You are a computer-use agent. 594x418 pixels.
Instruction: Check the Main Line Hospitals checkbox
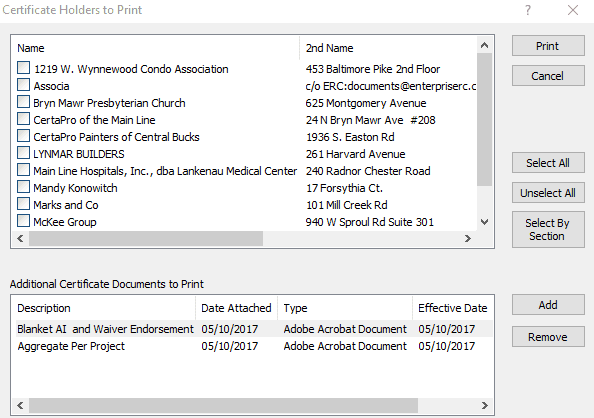tap(23, 170)
